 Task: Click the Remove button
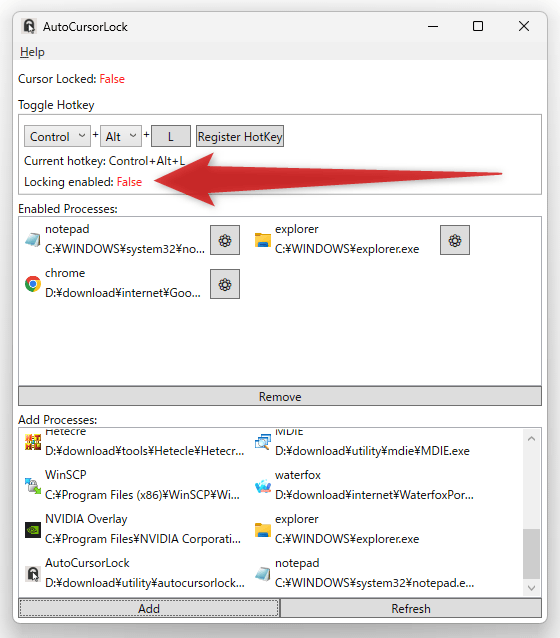coord(280,396)
